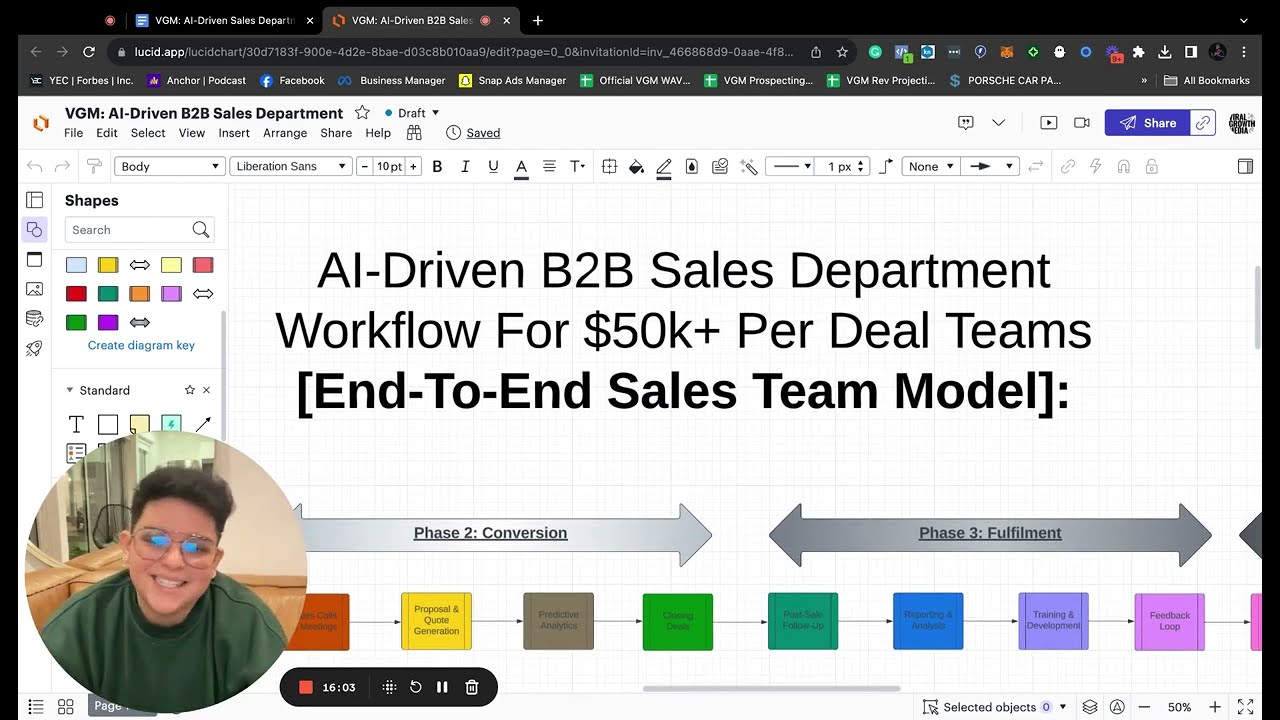Open the text options T dropdown
1280x720 pixels.
(x=577, y=166)
